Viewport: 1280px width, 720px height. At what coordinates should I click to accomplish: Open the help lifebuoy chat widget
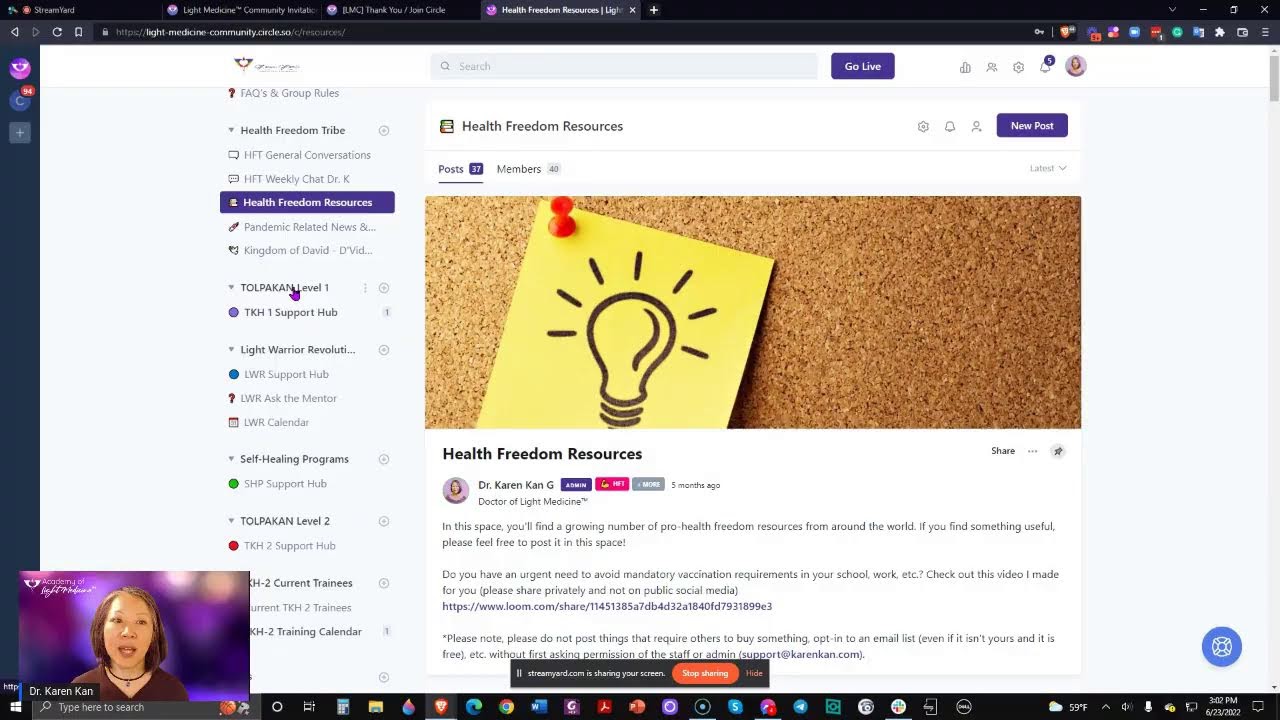[1222, 646]
